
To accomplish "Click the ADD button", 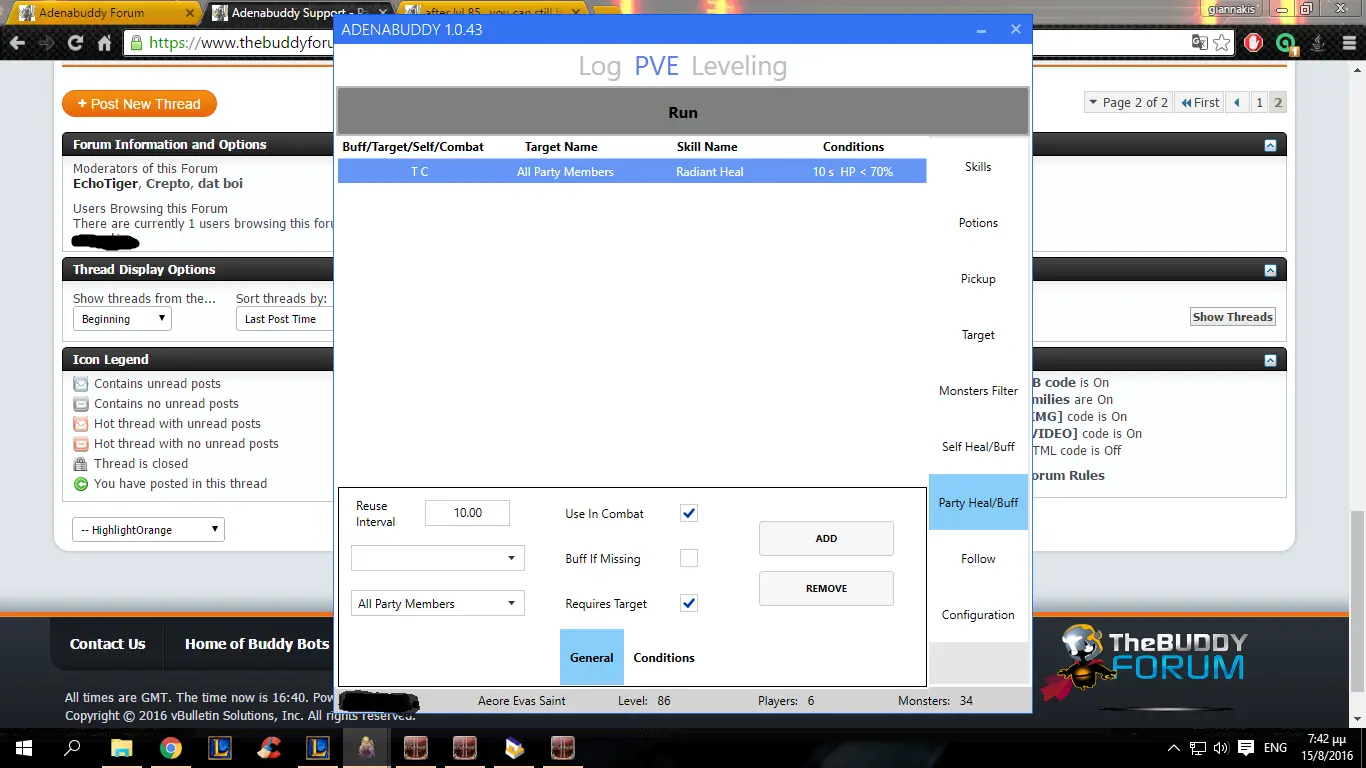I will click(x=826, y=538).
